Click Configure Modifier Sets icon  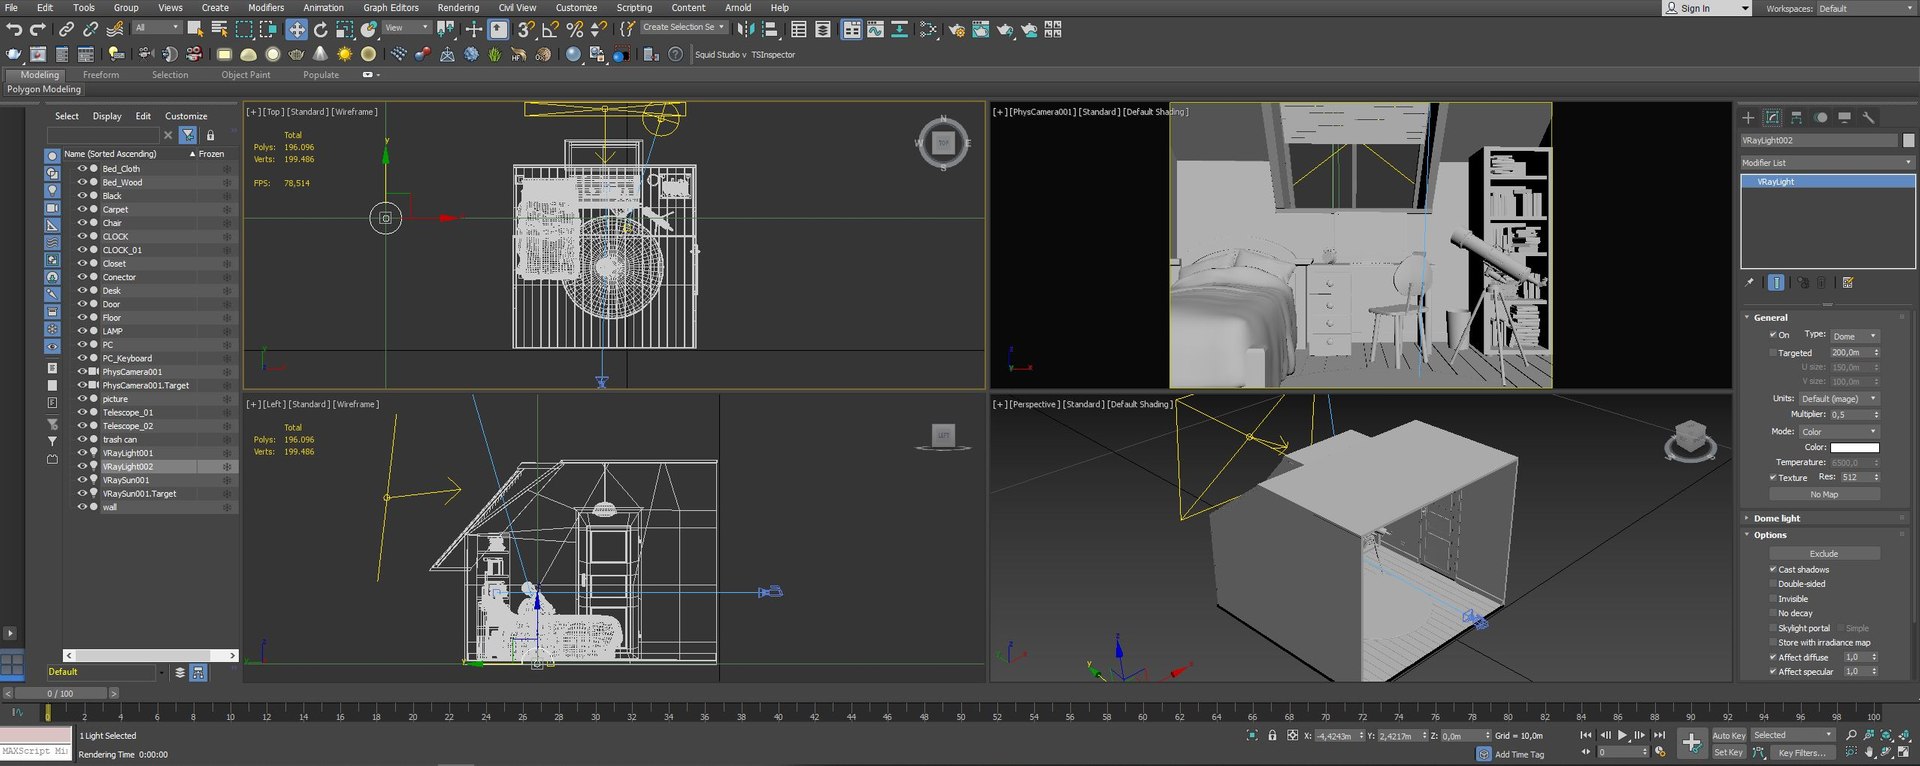coord(1848,283)
